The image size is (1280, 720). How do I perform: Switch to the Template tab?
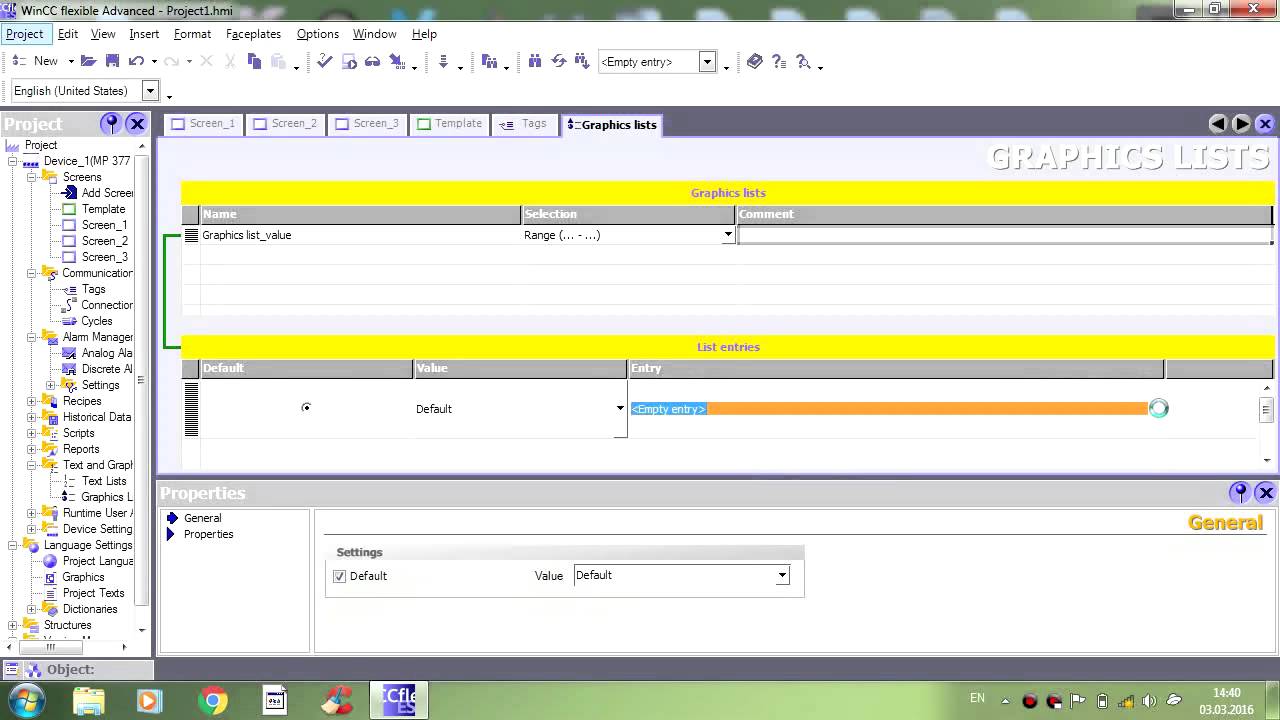point(449,124)
